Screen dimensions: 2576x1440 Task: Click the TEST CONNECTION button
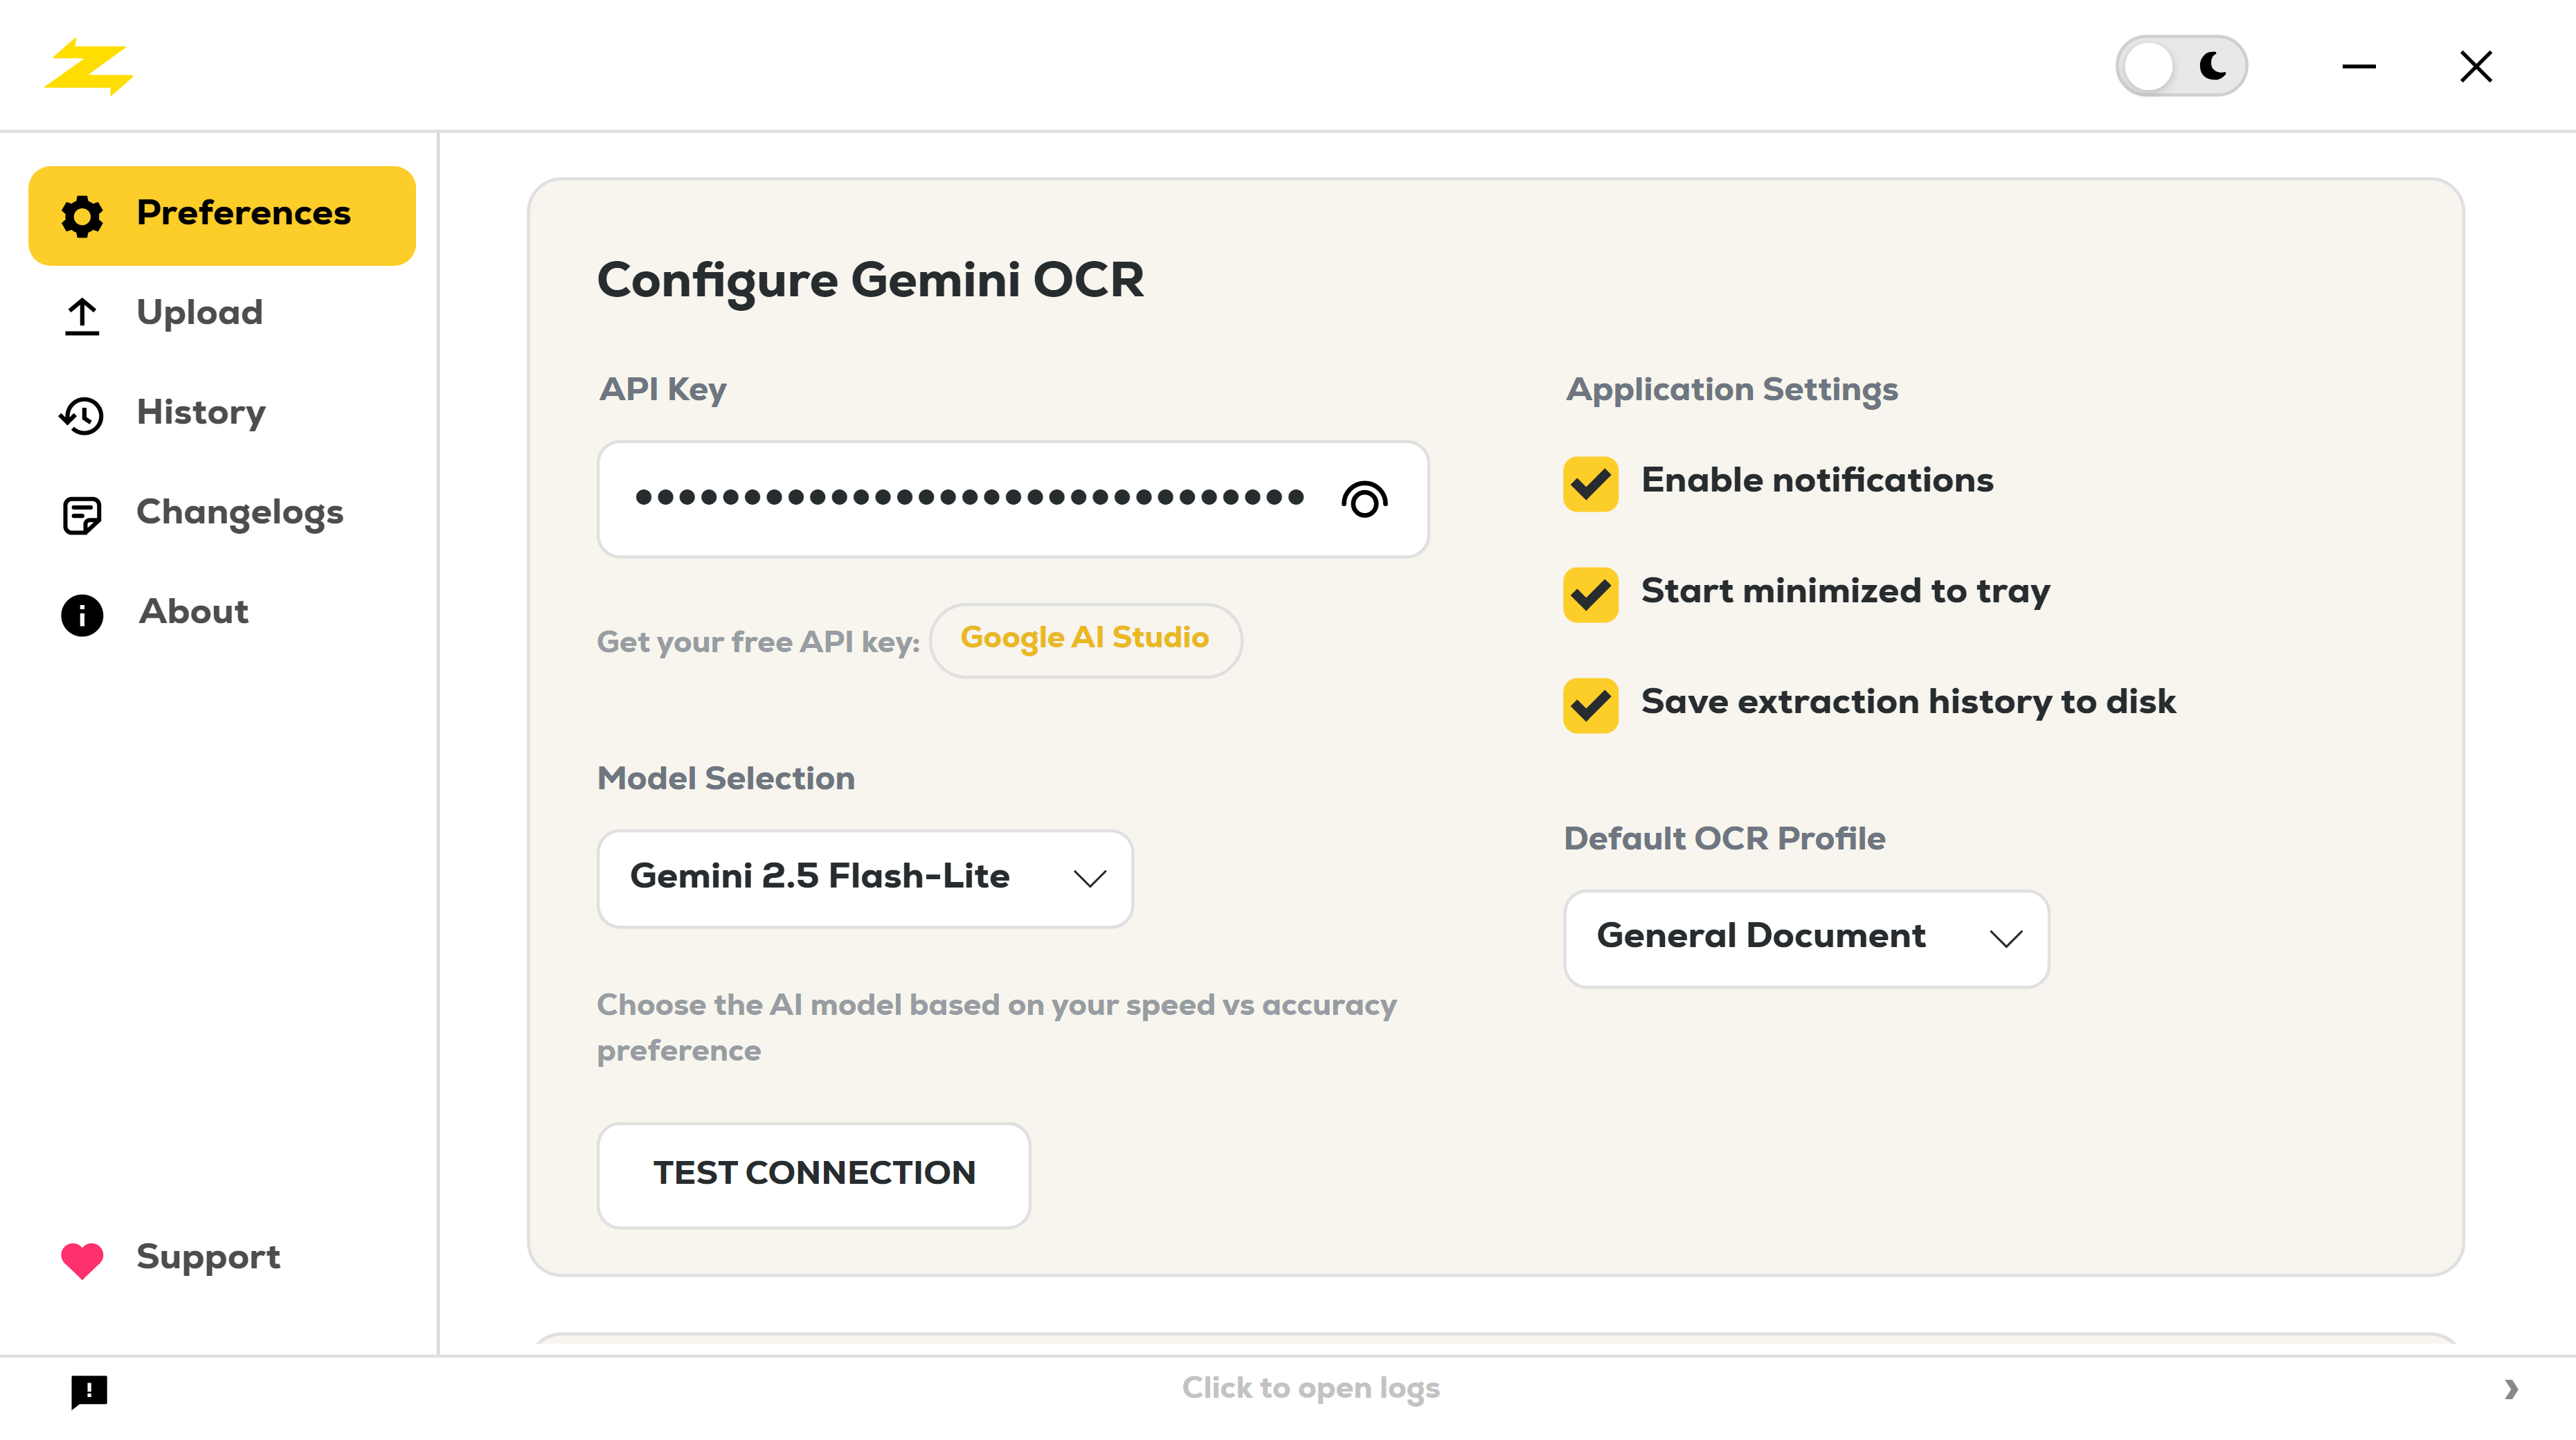click(x=814, y=1174)
